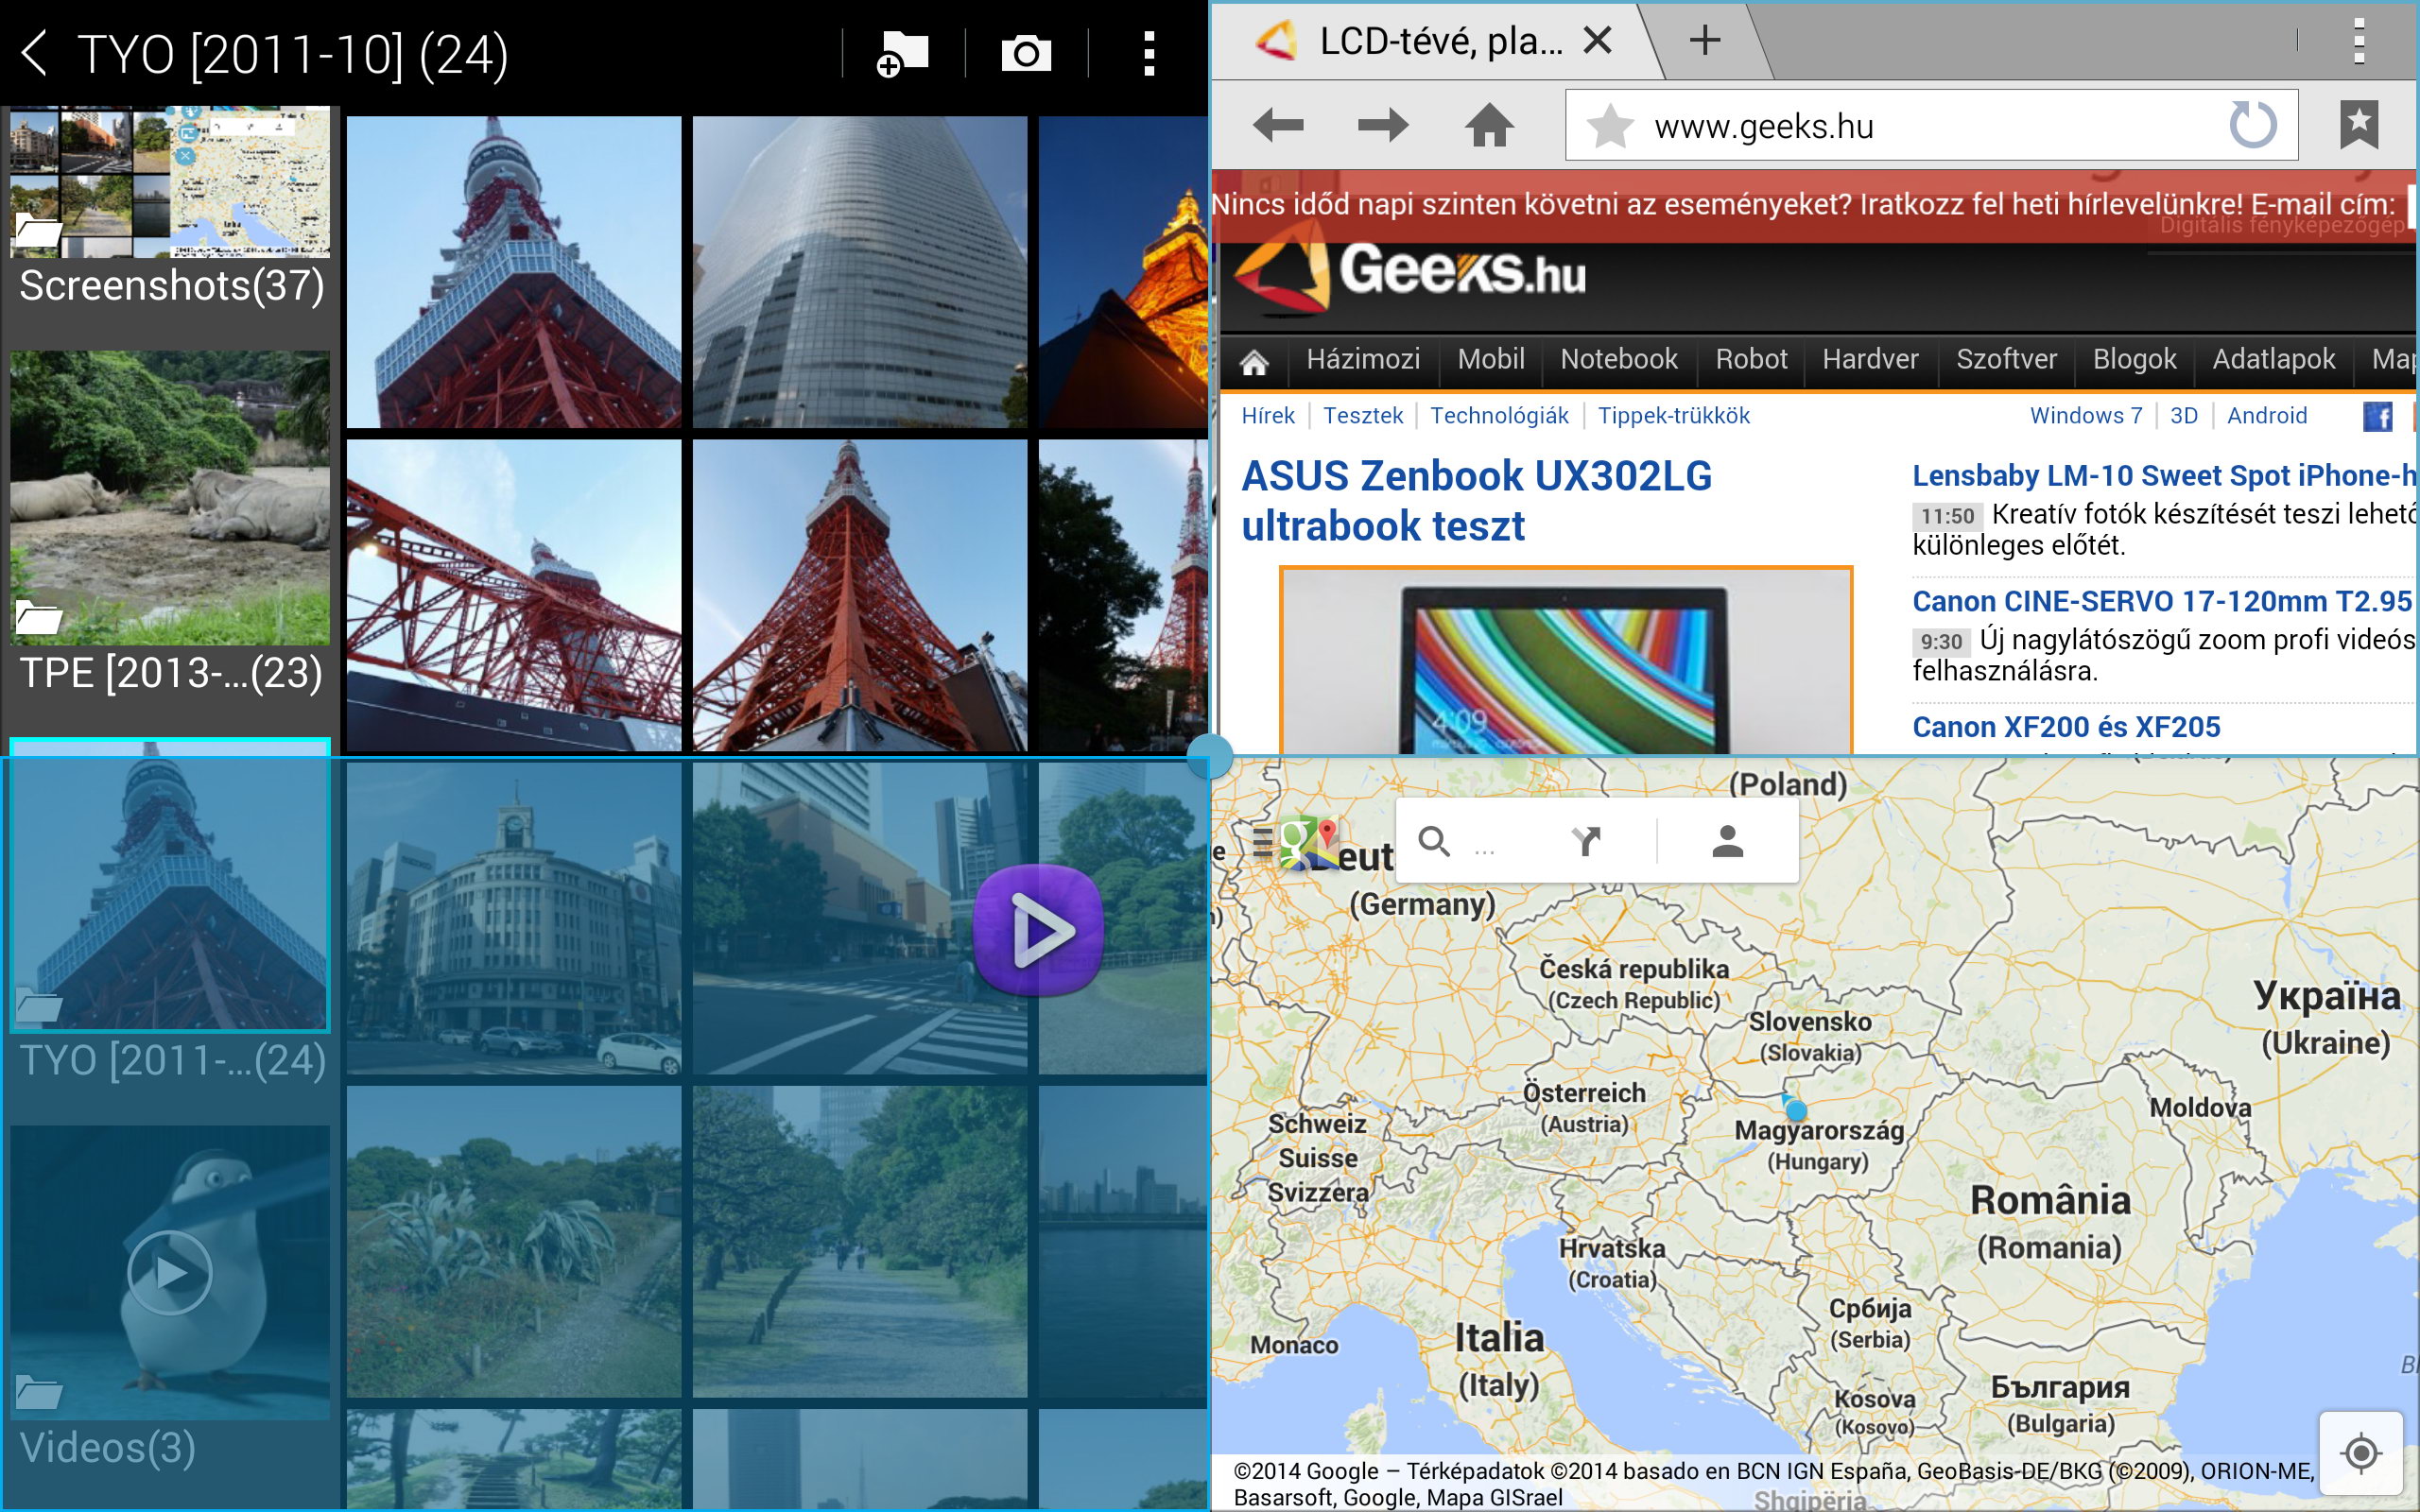Follow the Technológiák link
The height and width of the screenshot is (1512, 2420).
(1499, 416)
